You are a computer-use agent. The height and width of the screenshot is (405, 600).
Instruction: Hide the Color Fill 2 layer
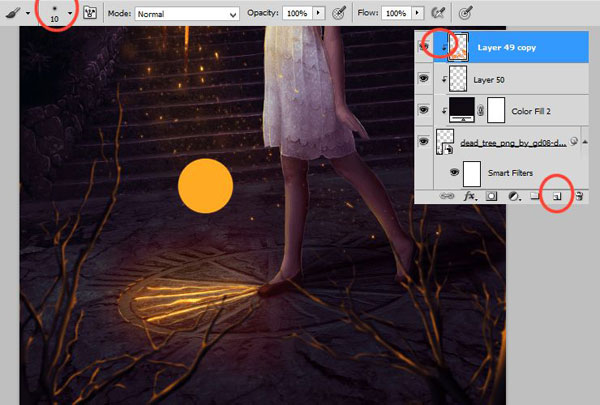coord(423,110)
